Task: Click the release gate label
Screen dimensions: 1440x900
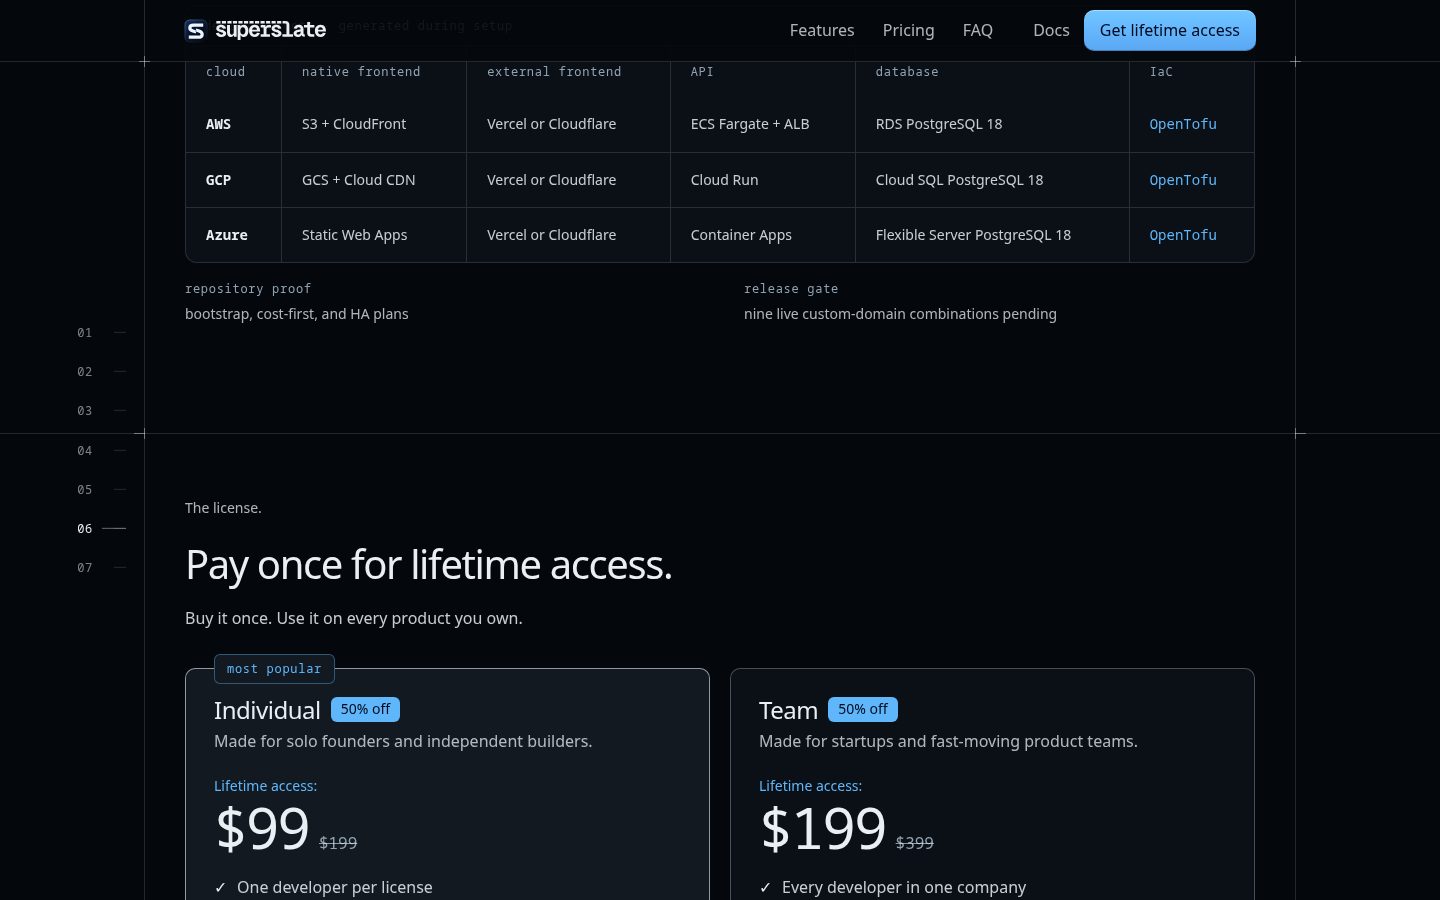Action: point(791,289)
